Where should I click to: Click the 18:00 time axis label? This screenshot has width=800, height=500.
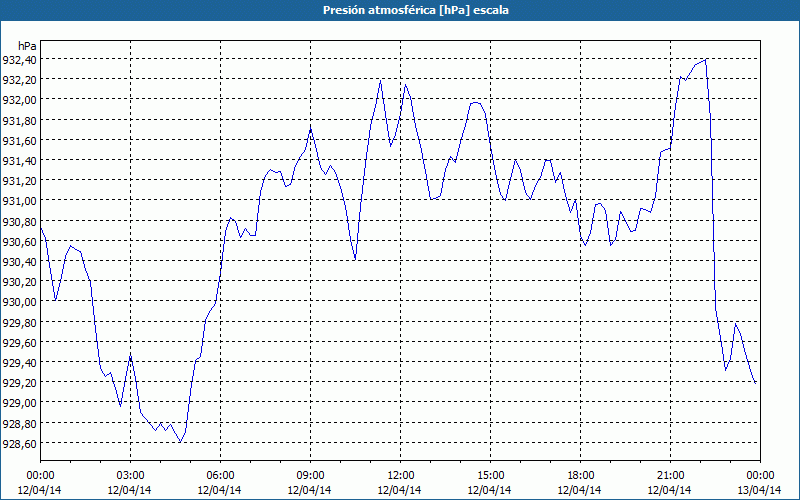tap(581, 476)
